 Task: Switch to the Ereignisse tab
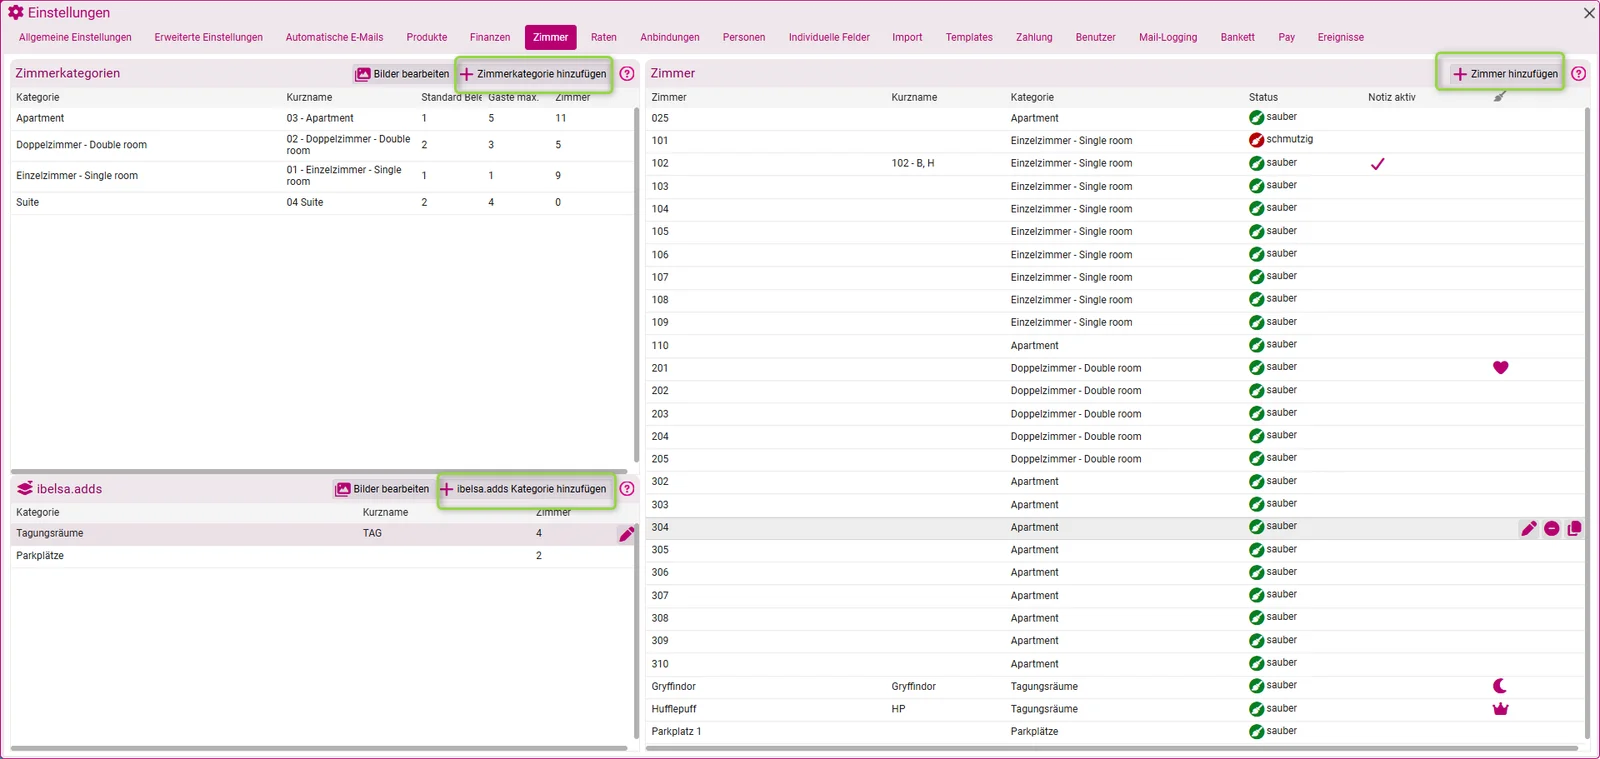(x=1340, y=37)
